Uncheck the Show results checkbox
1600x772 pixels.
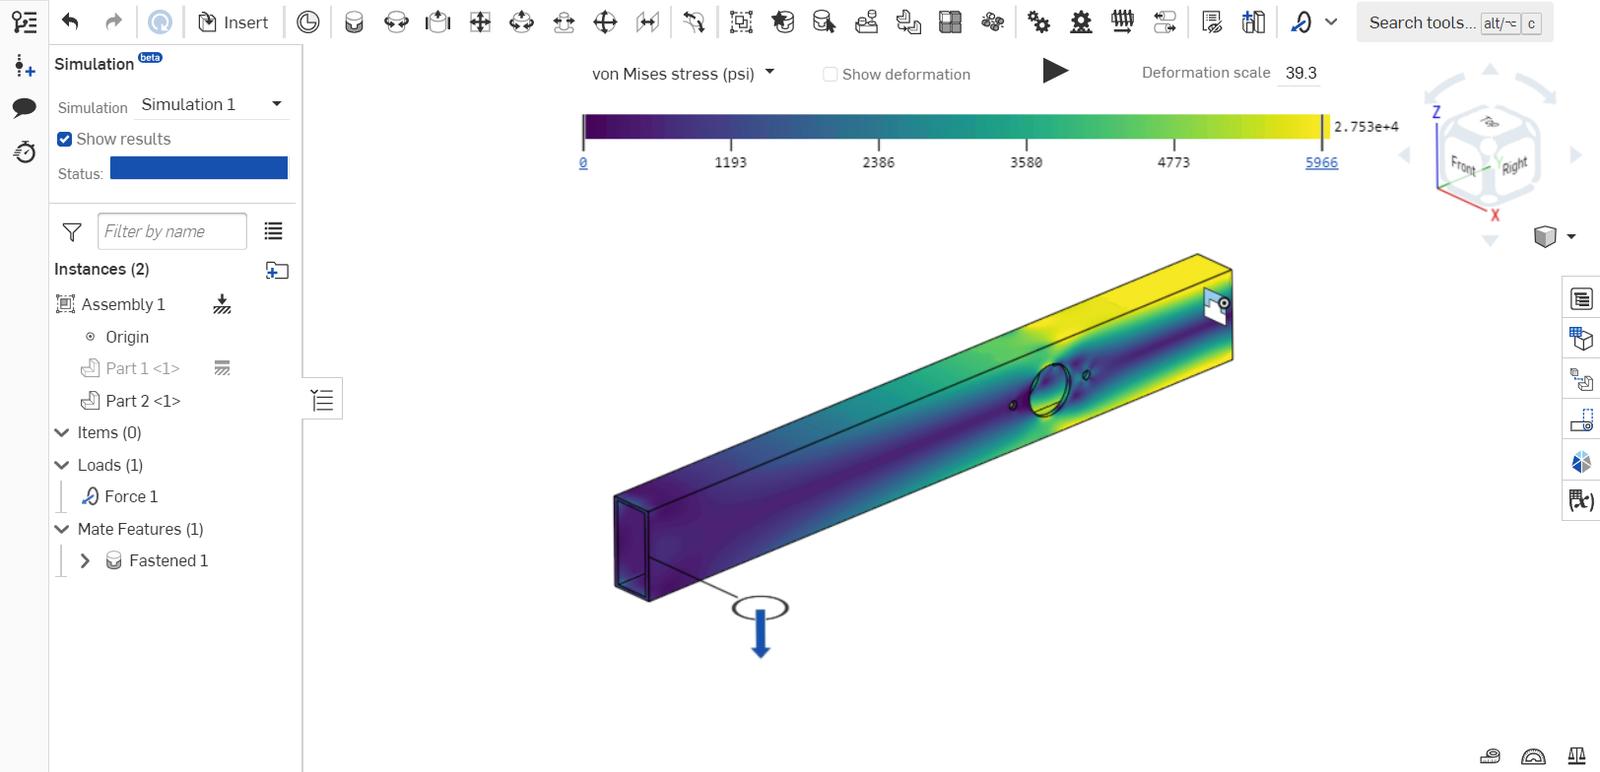click(65, 139)
